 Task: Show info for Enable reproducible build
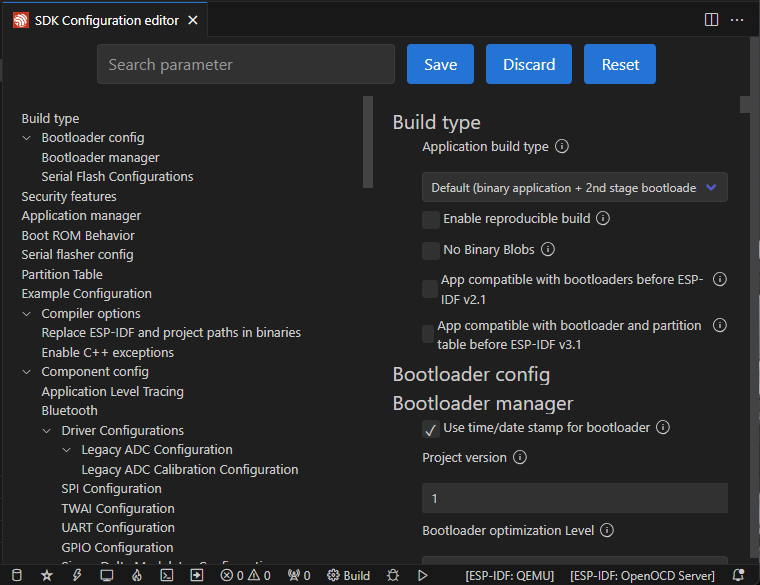pos(602,218)
